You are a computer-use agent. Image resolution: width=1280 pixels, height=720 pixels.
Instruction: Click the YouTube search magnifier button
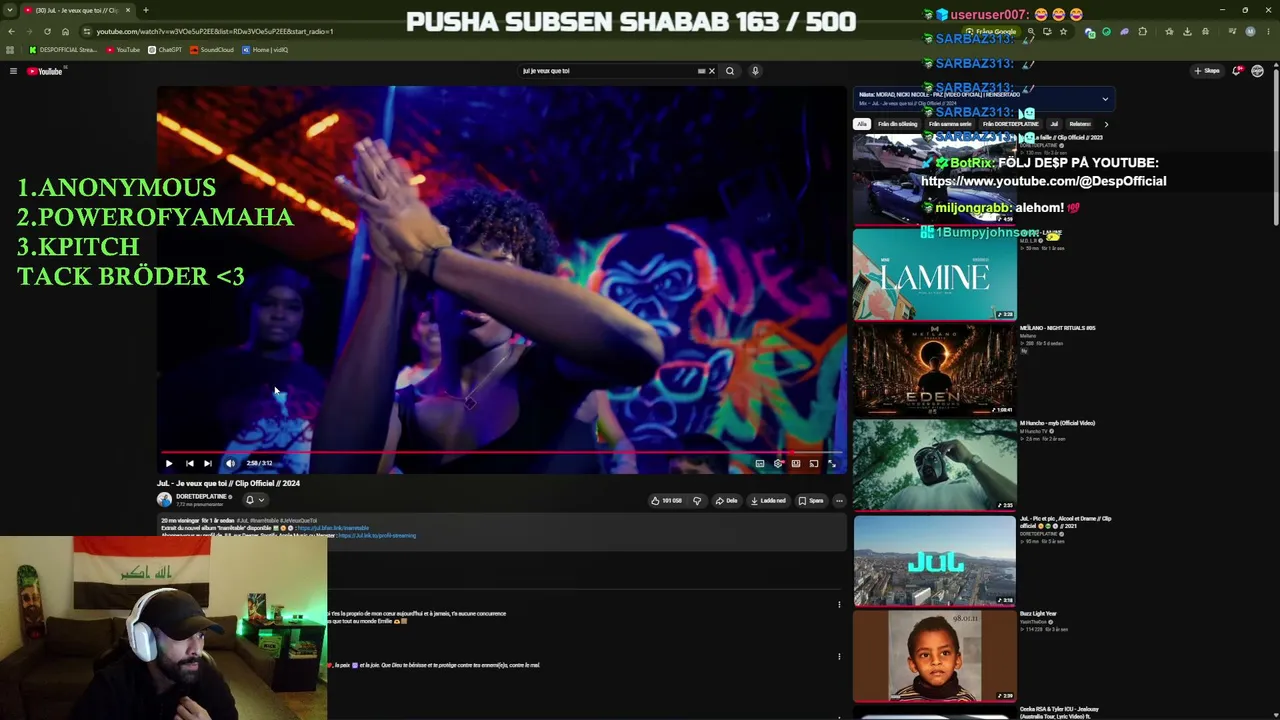(x=730, y=71)
